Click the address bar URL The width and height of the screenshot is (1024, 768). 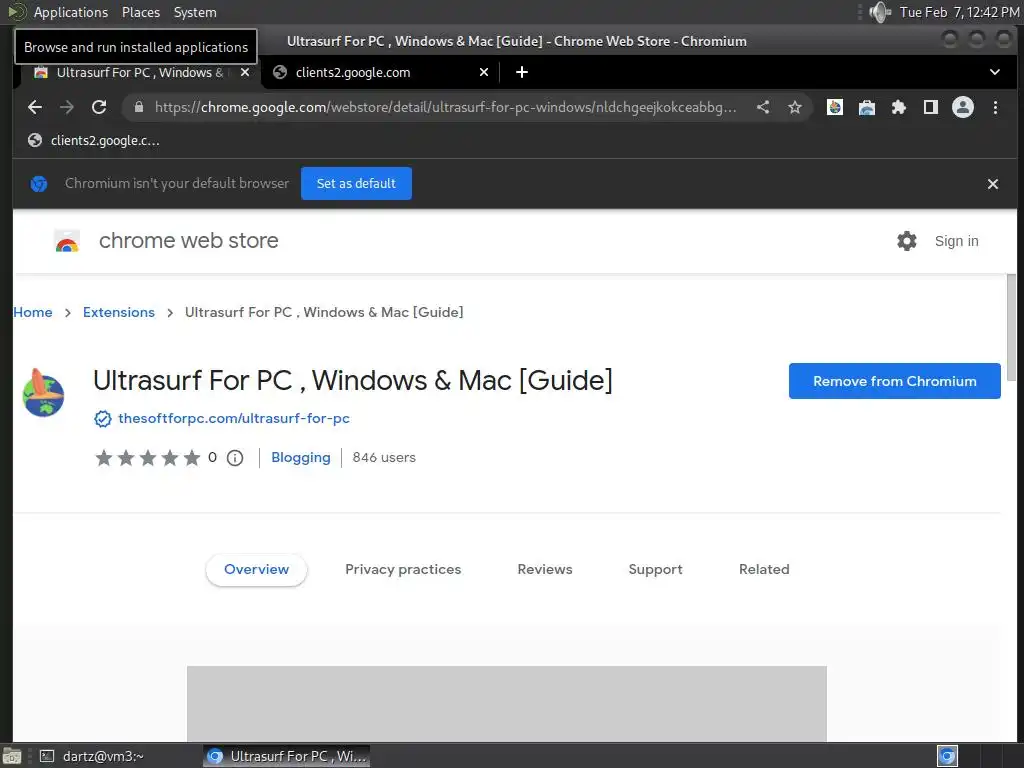pos(445,107)
